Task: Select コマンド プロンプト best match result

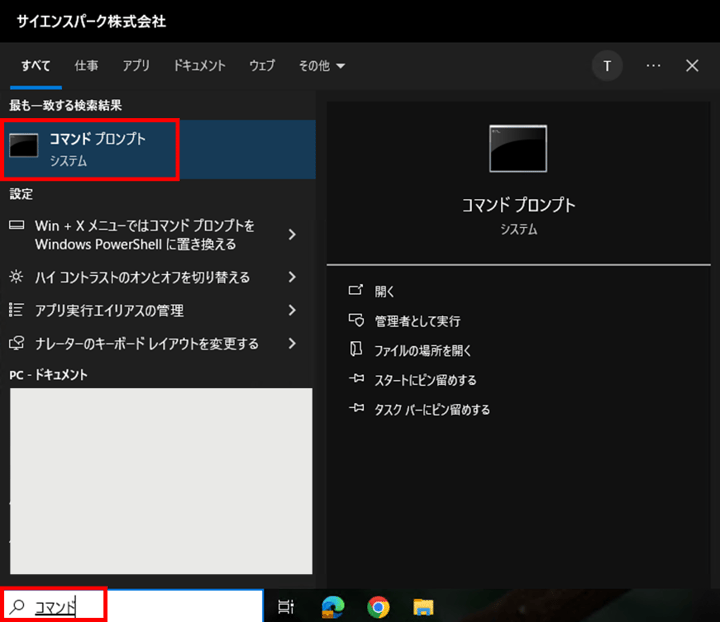Action: tap(92, 149)
